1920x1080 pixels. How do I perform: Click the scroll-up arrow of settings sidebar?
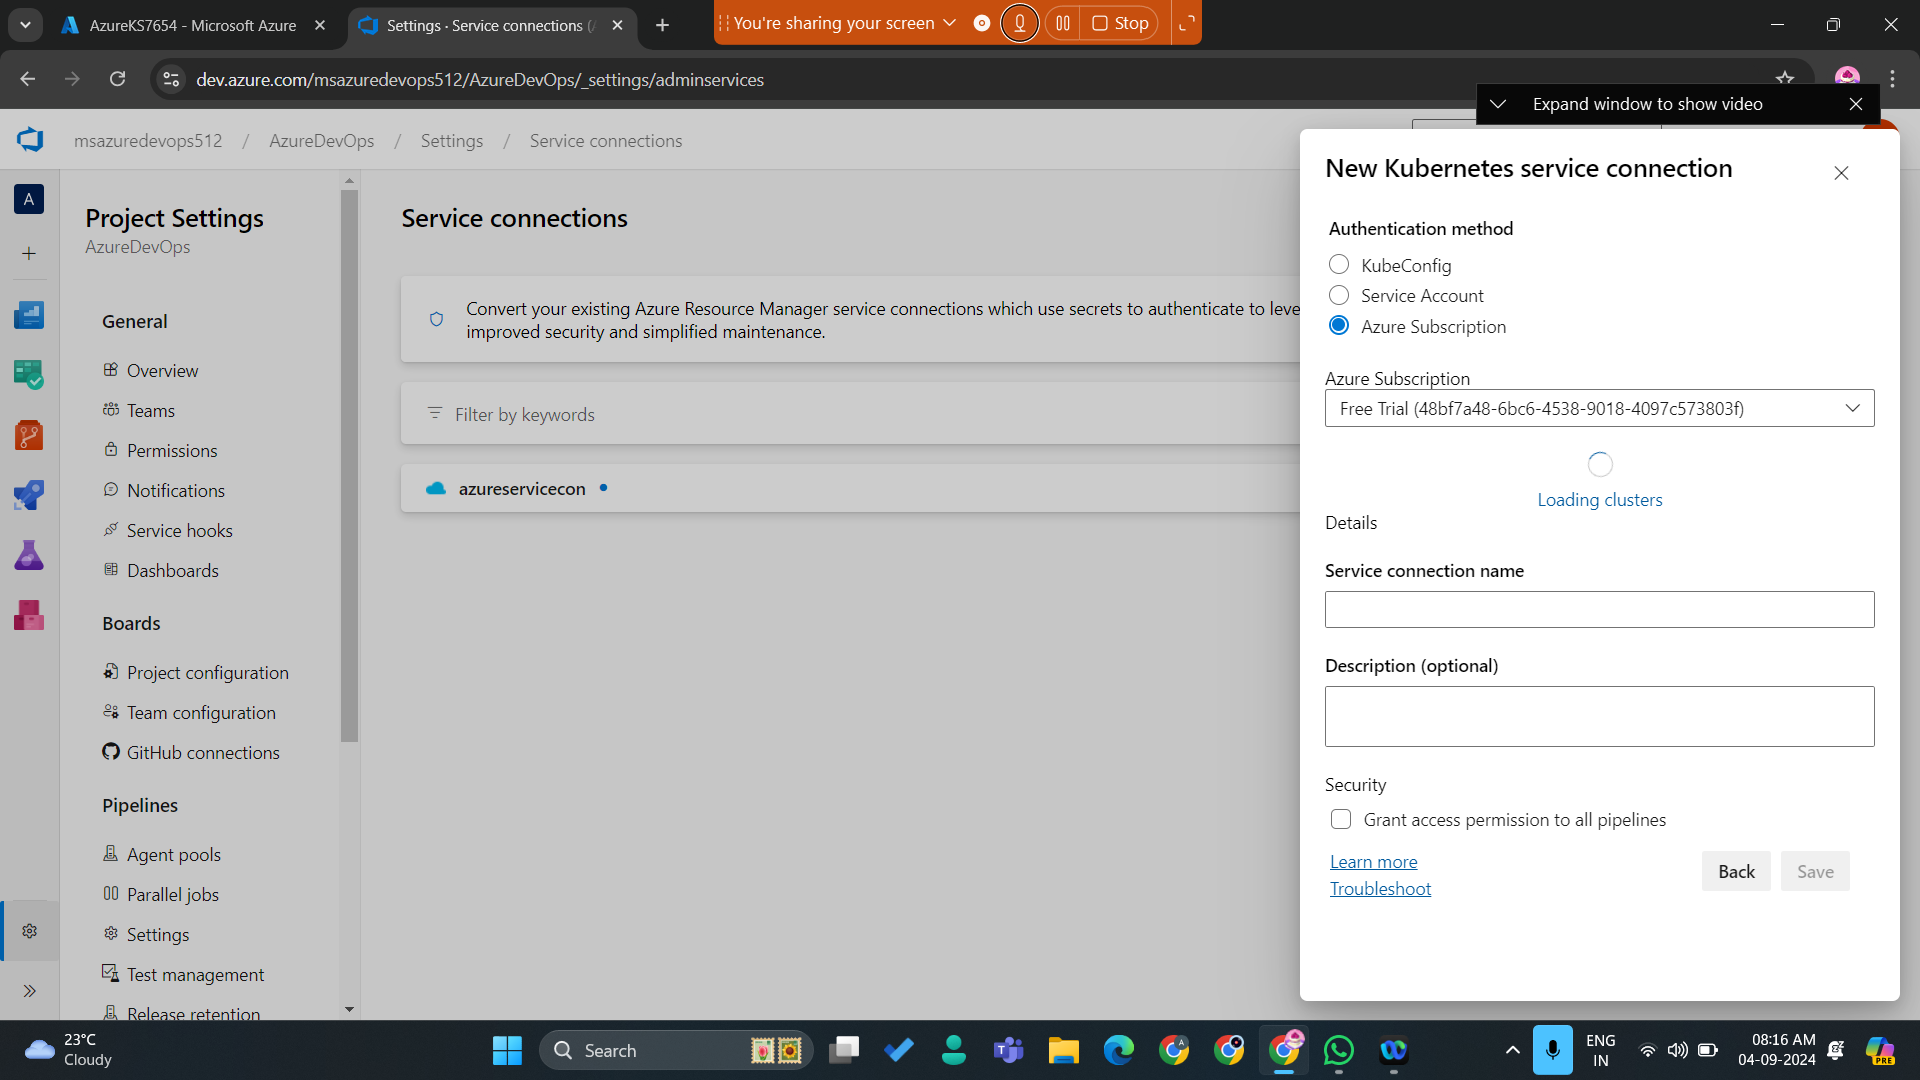coord(349,181)
